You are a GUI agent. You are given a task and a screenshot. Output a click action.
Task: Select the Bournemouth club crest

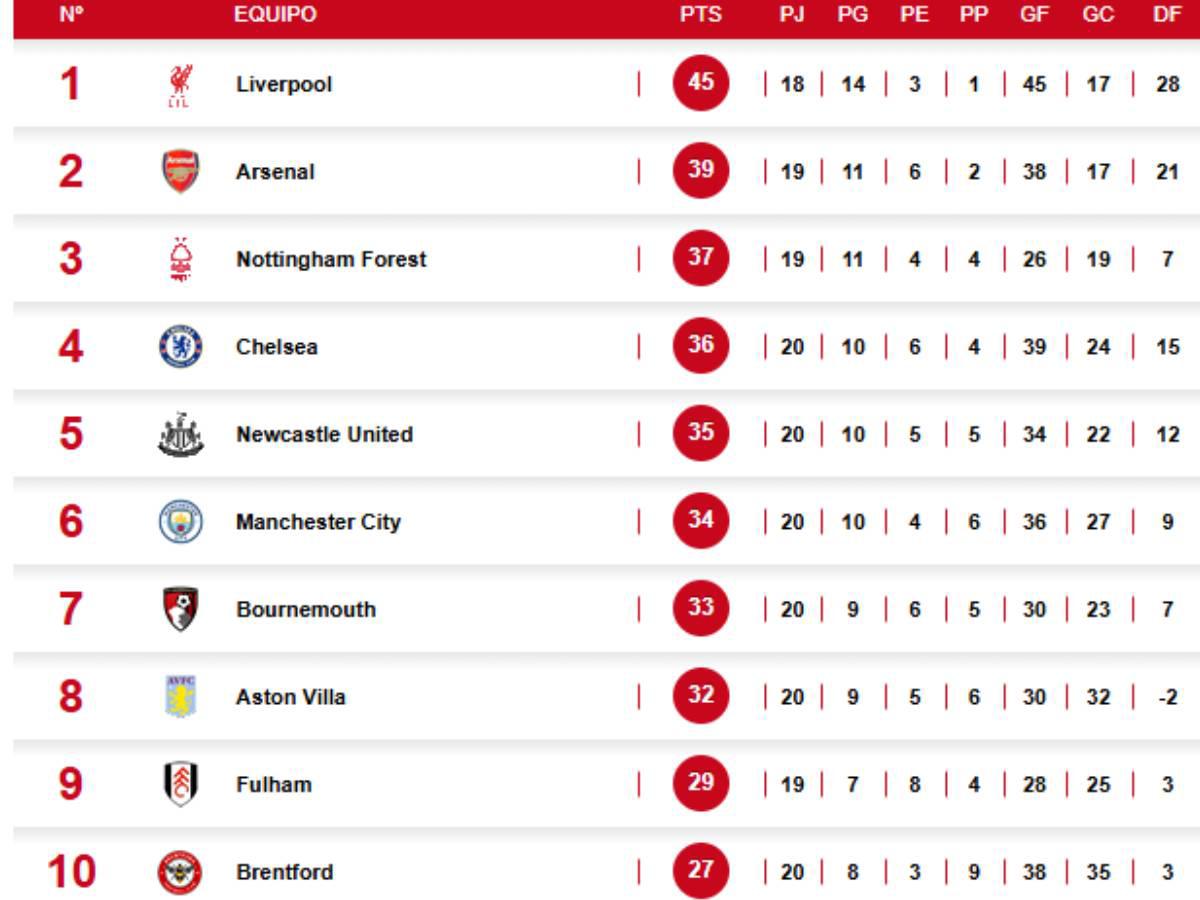(x=181, y=609)
